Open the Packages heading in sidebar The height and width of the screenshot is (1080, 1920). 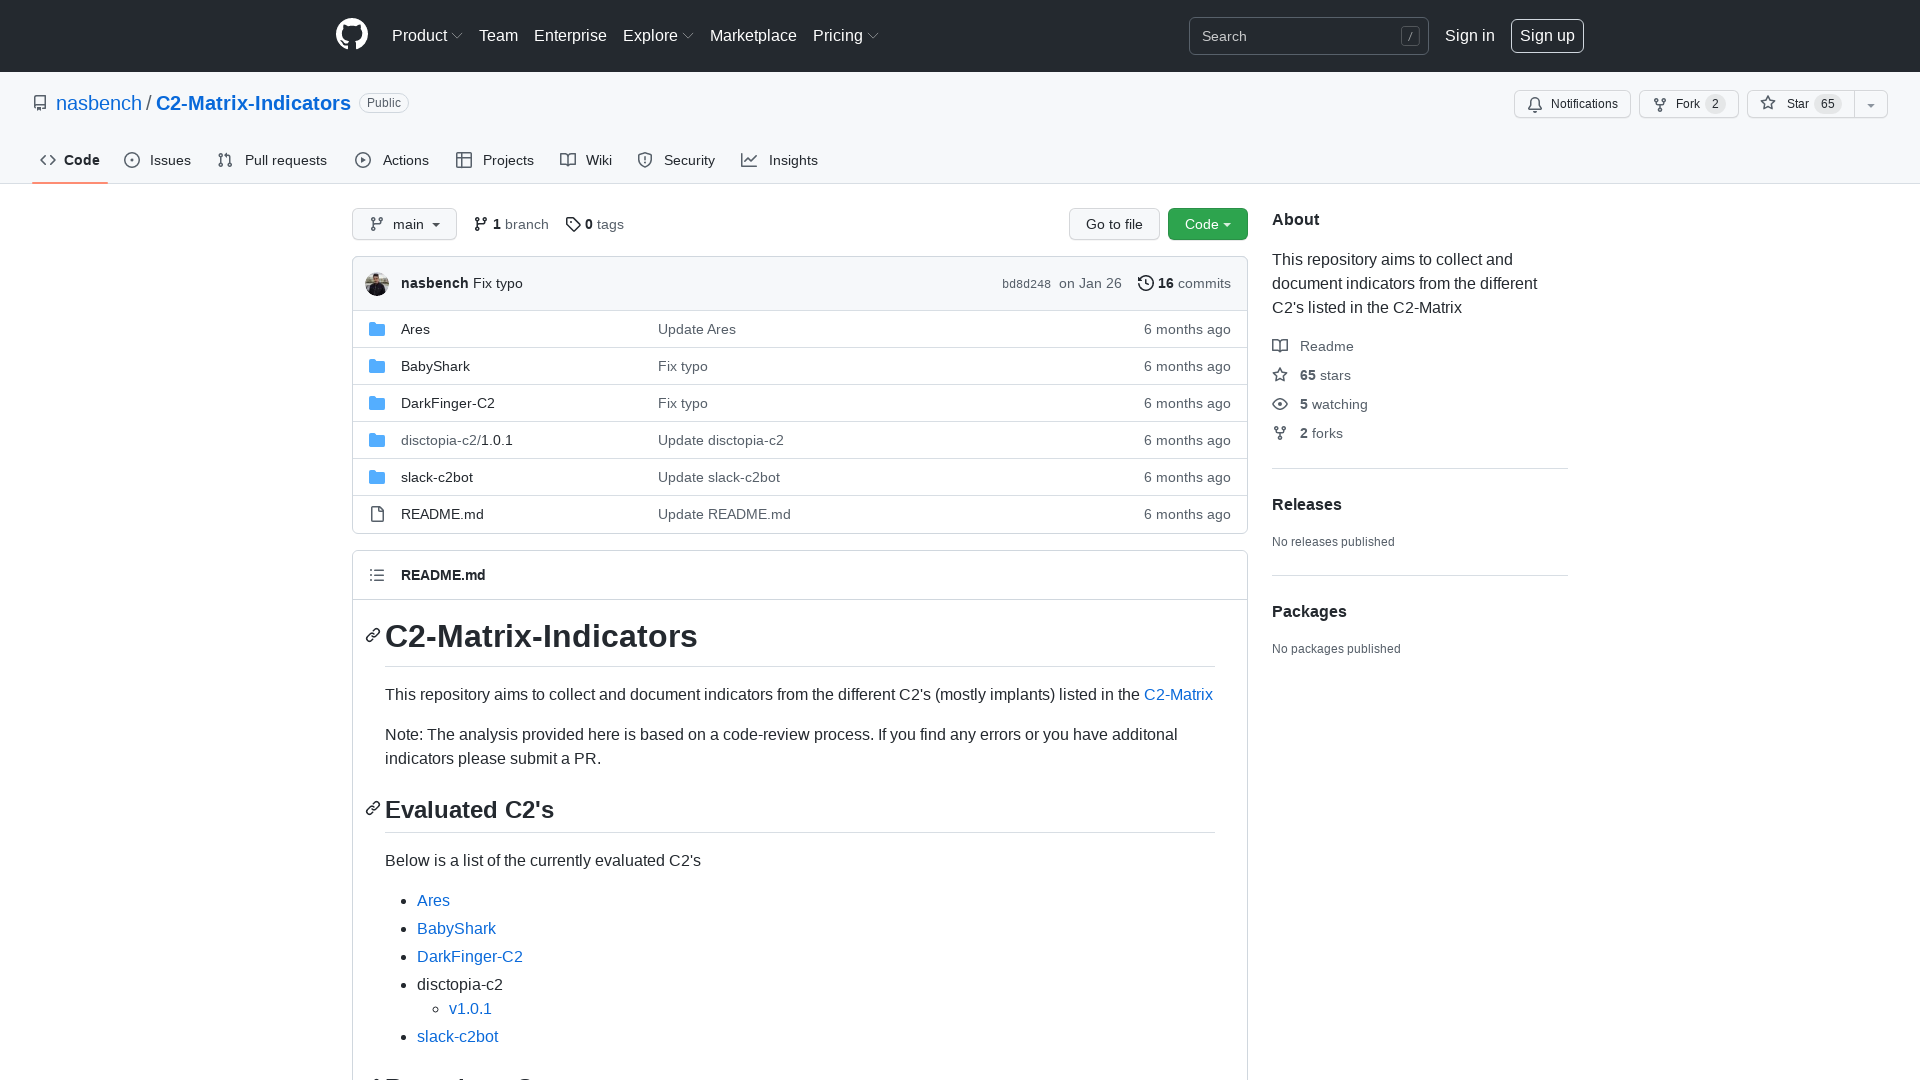[1309, 611]
